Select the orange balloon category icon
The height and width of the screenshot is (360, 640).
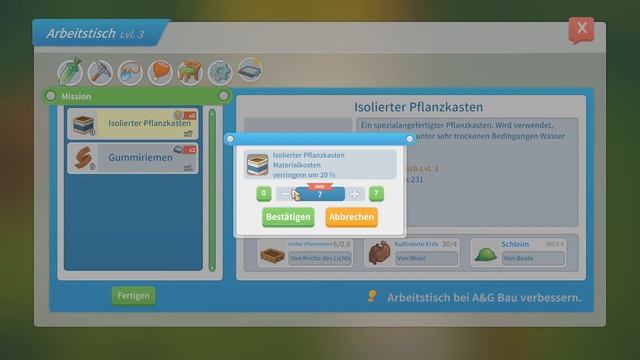click(x=160, y=72)
